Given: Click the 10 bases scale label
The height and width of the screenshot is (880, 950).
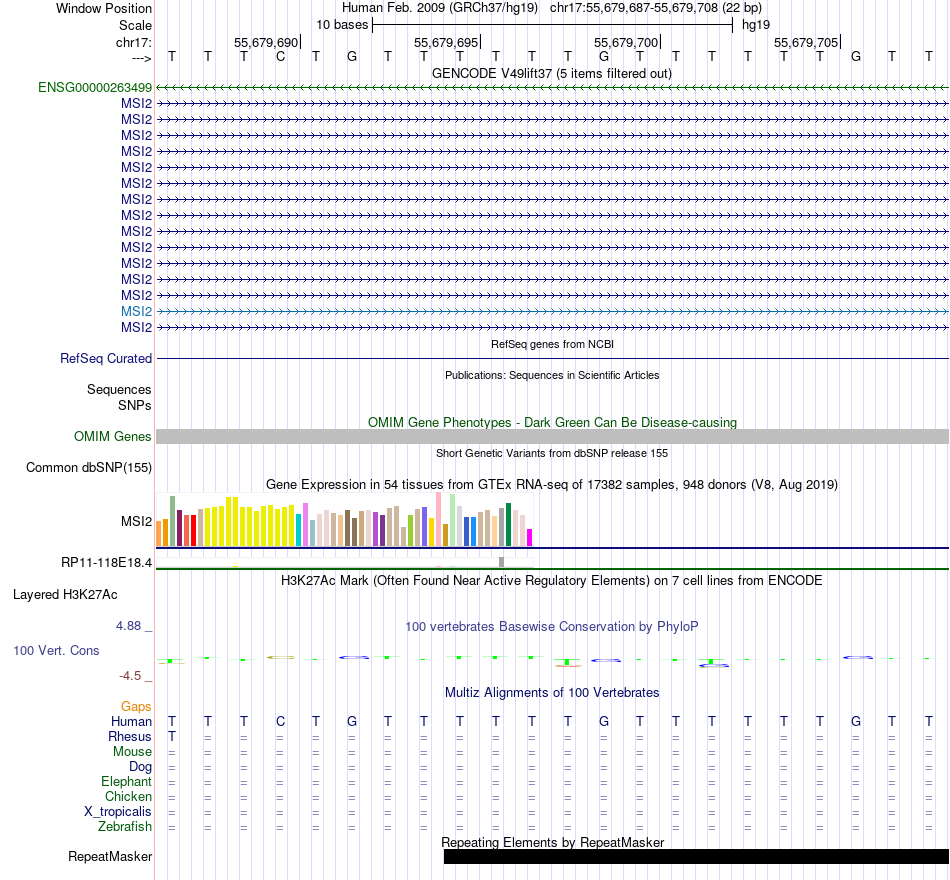Looking at the screenshot, I should coord(342,25).
